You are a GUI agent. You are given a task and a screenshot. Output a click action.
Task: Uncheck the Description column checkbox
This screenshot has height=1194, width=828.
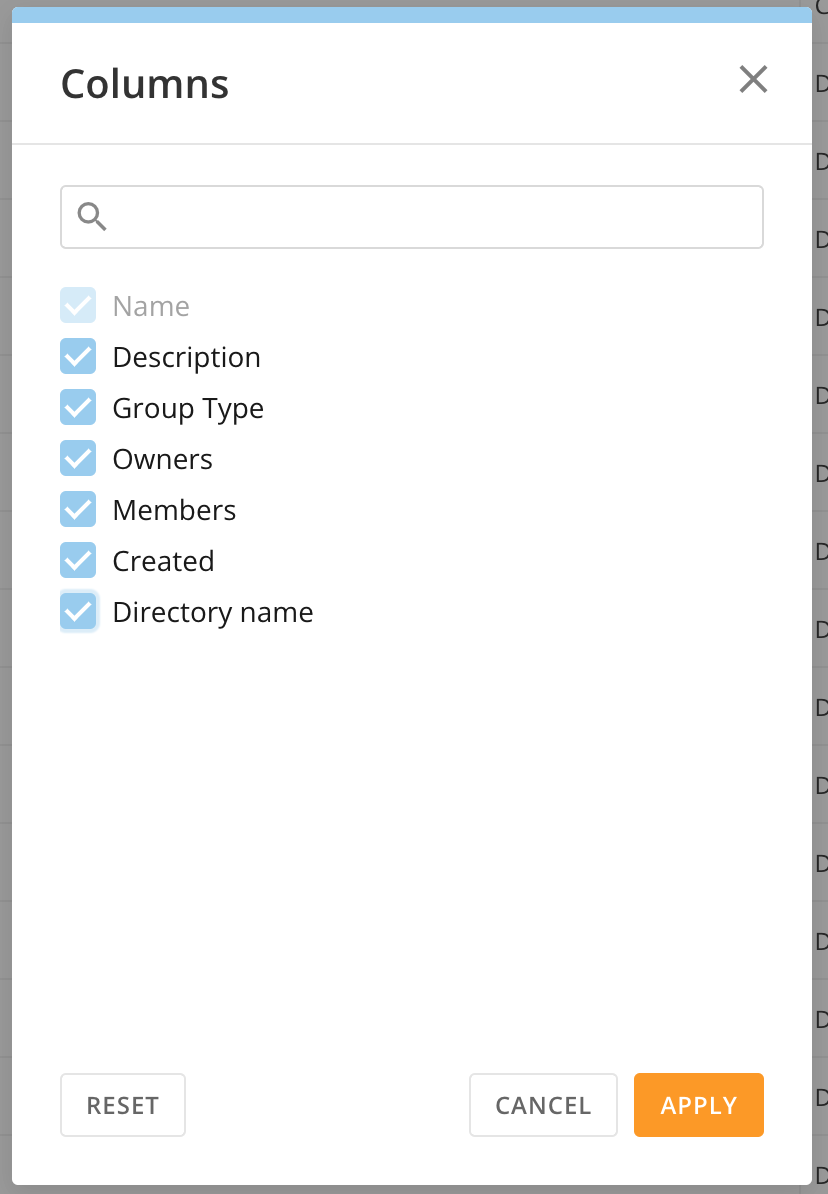click(78, 356)
